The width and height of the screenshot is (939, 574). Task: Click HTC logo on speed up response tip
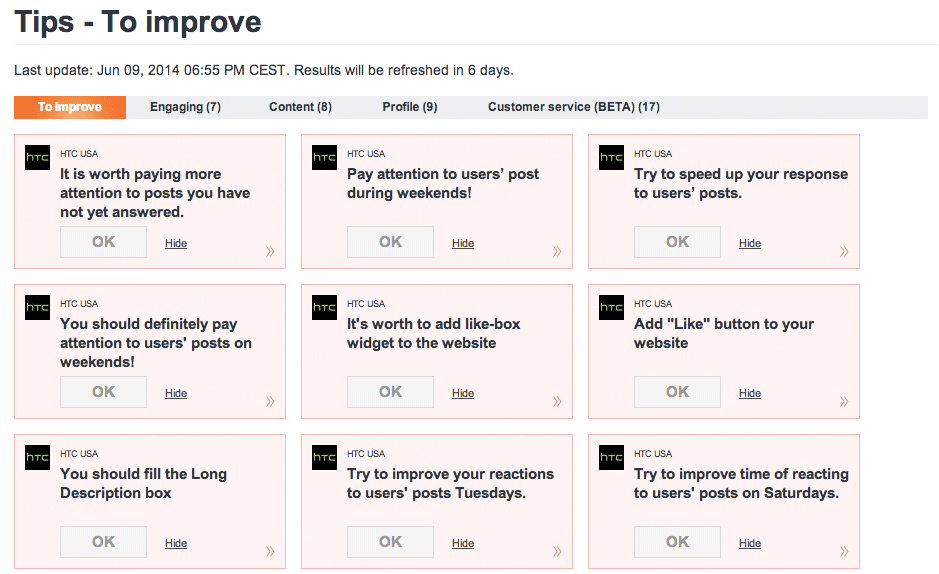coord(611,158)
